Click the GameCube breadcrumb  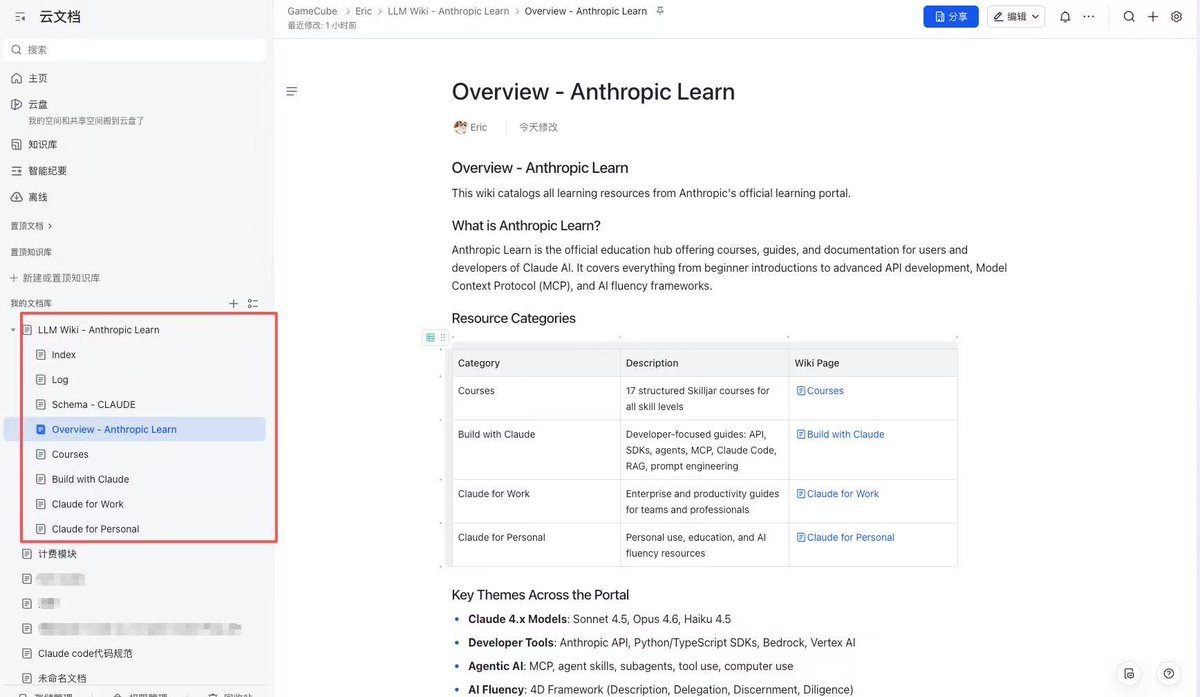312,11
